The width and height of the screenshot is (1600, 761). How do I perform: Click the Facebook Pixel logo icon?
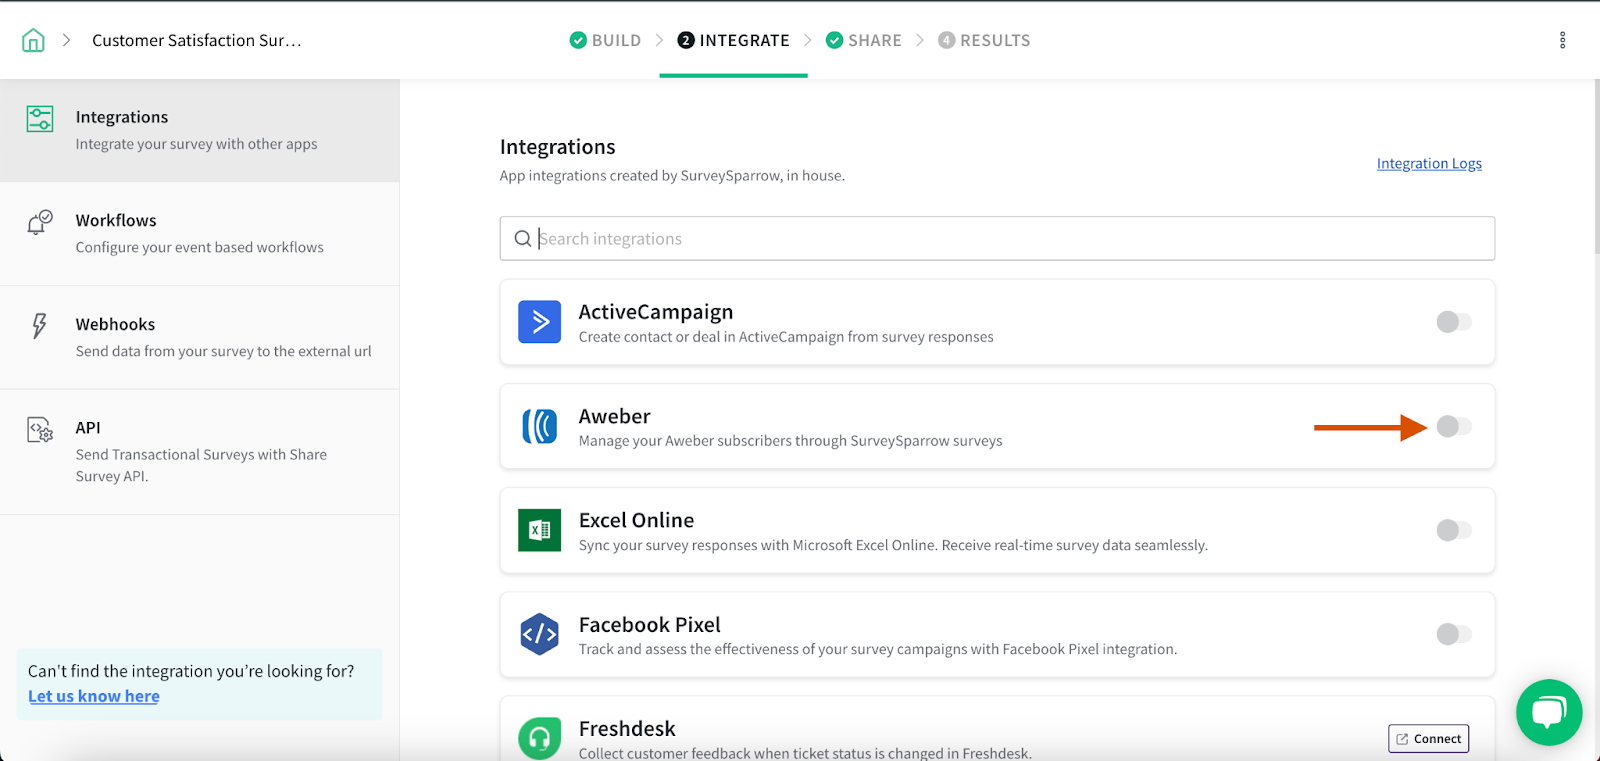click(x=539, y=634)
